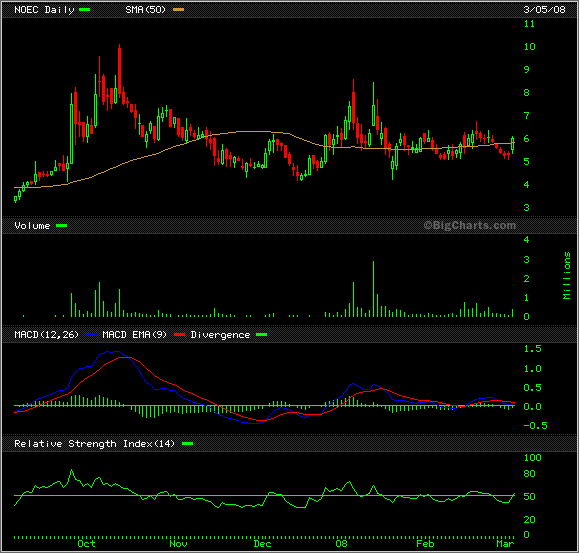The width and height of the screenshot is (579, 553).
Task: Click the 08 year label on time axis
Action: pos(342,543)
